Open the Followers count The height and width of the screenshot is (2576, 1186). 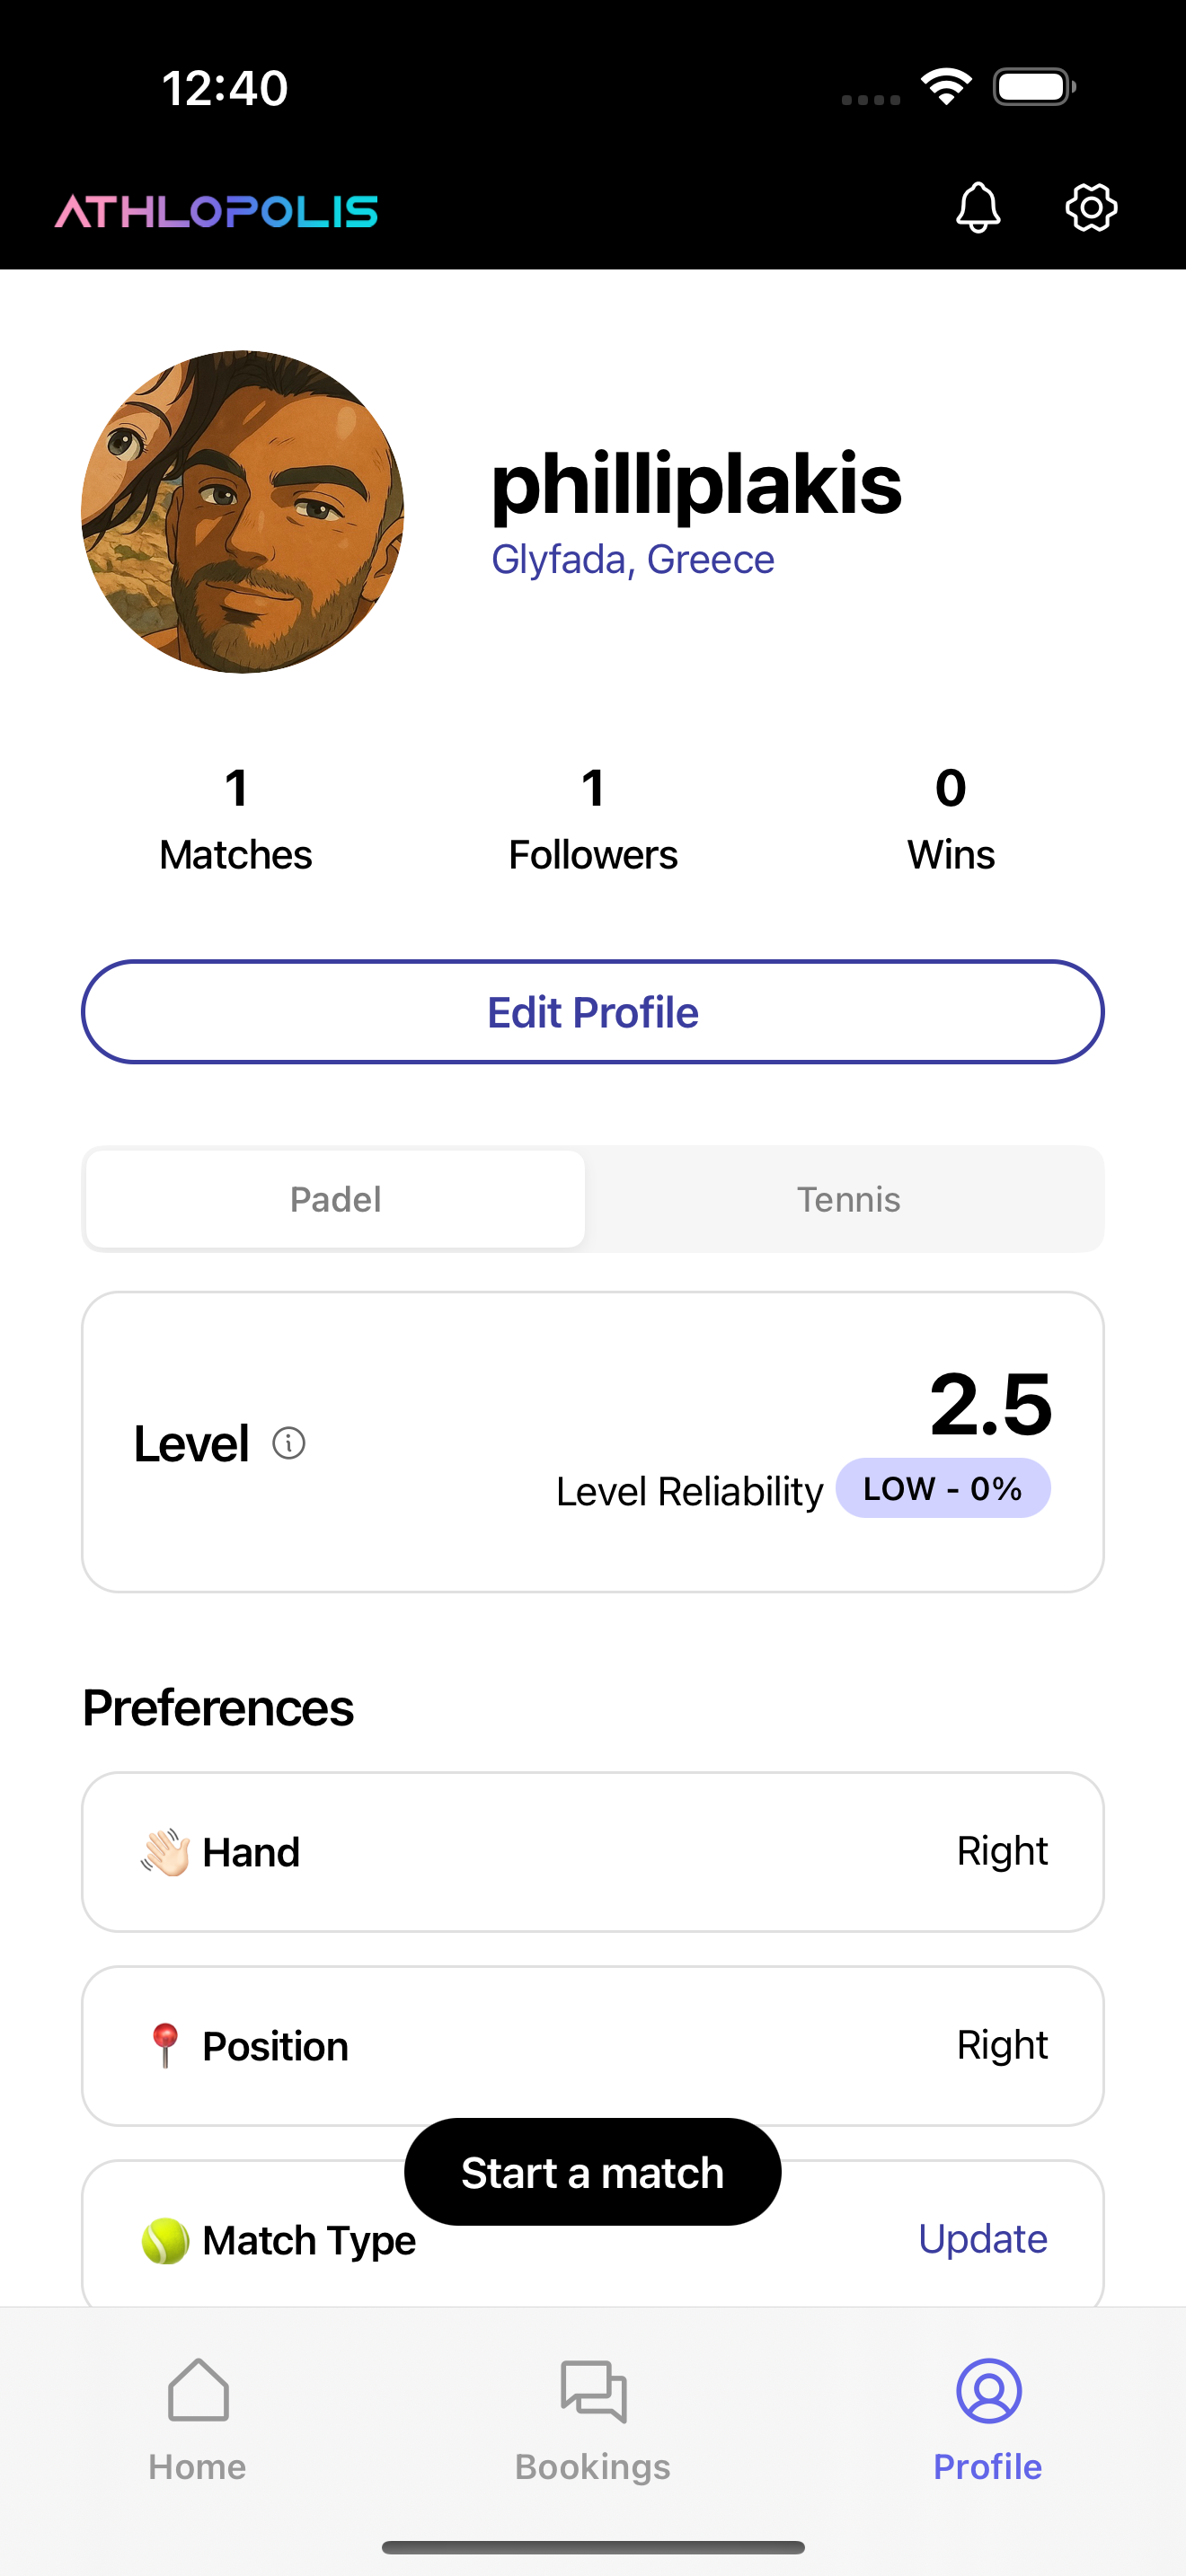pos(593,819)
